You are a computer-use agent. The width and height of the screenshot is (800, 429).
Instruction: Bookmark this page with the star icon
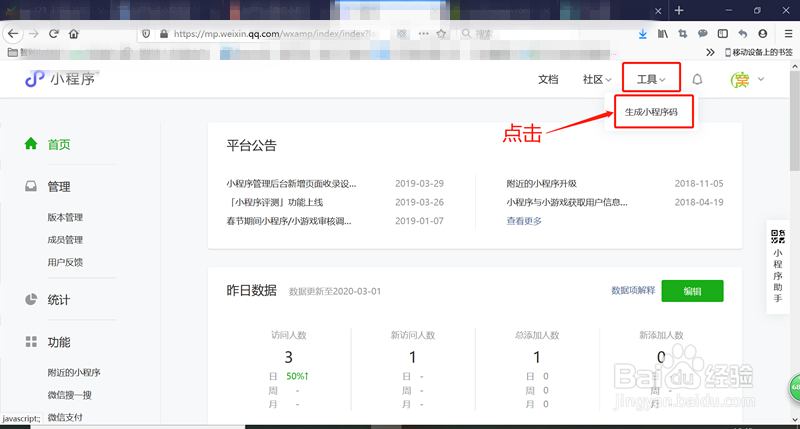point(441,34)
